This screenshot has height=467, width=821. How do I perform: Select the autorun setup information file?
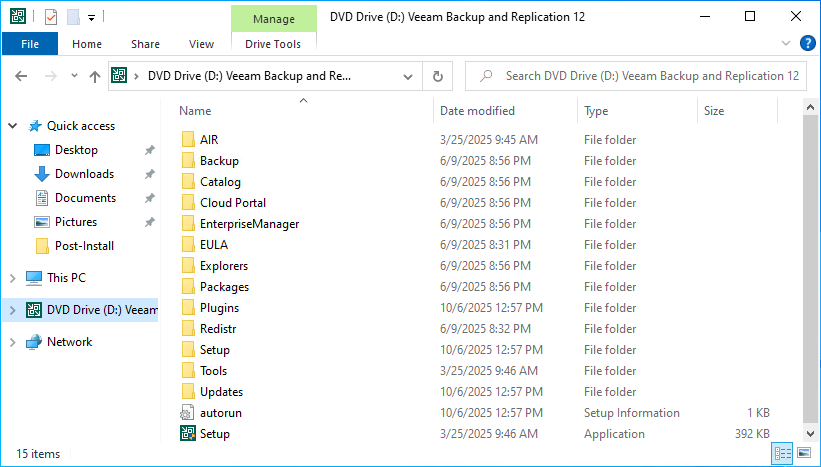point(220,413)
